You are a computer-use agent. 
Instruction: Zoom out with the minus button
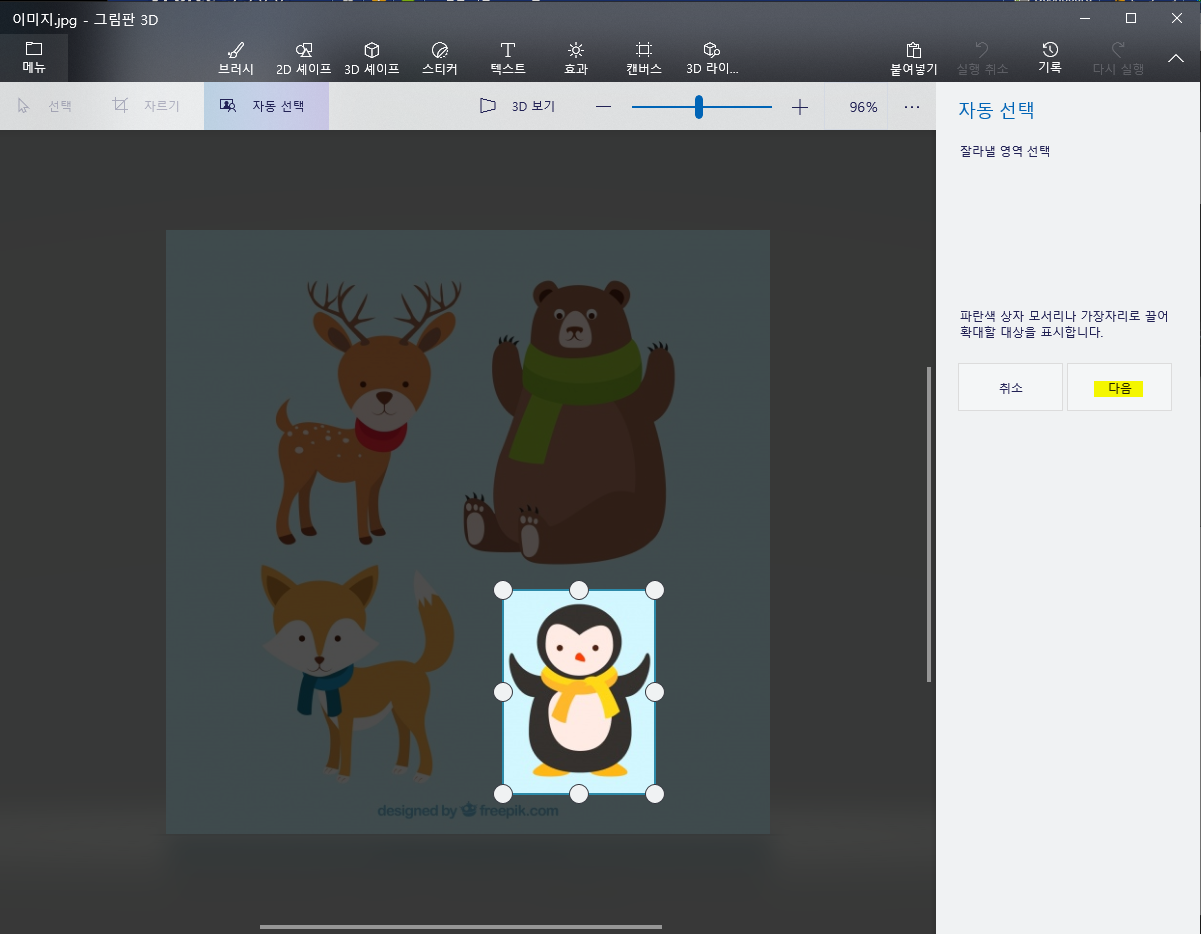603,107
